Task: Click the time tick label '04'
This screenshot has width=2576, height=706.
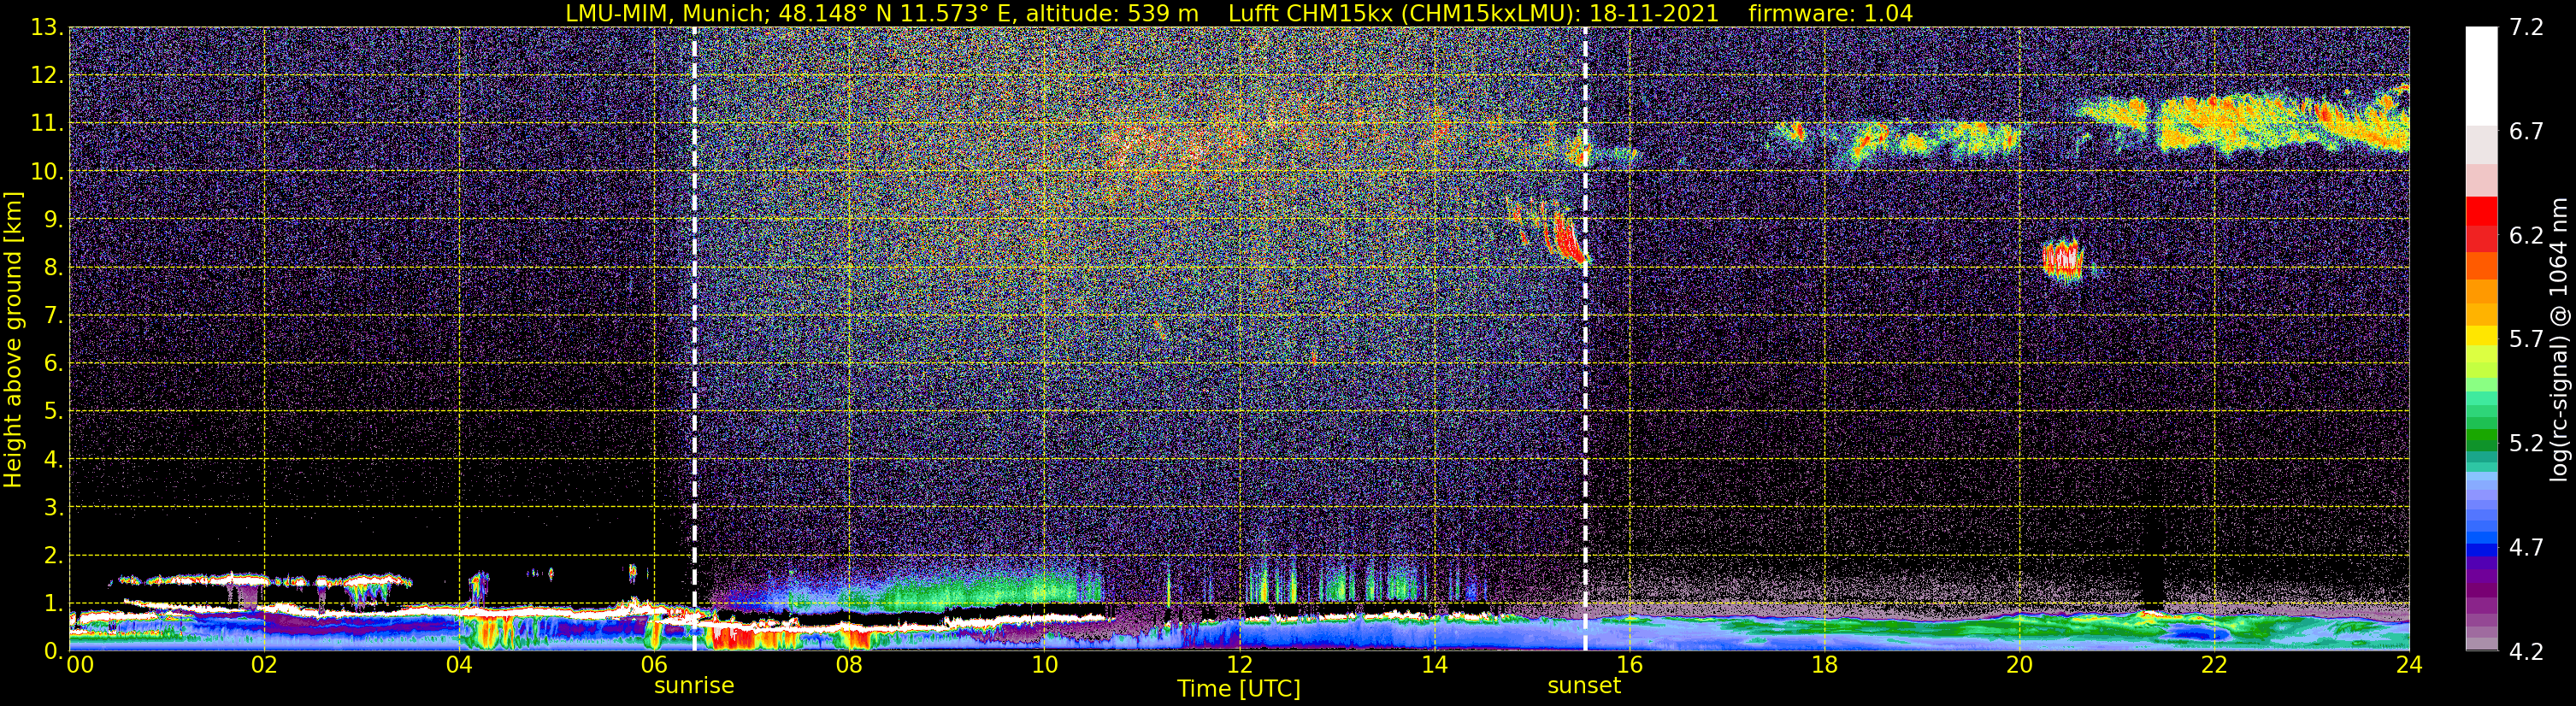Action: point(459,665)
